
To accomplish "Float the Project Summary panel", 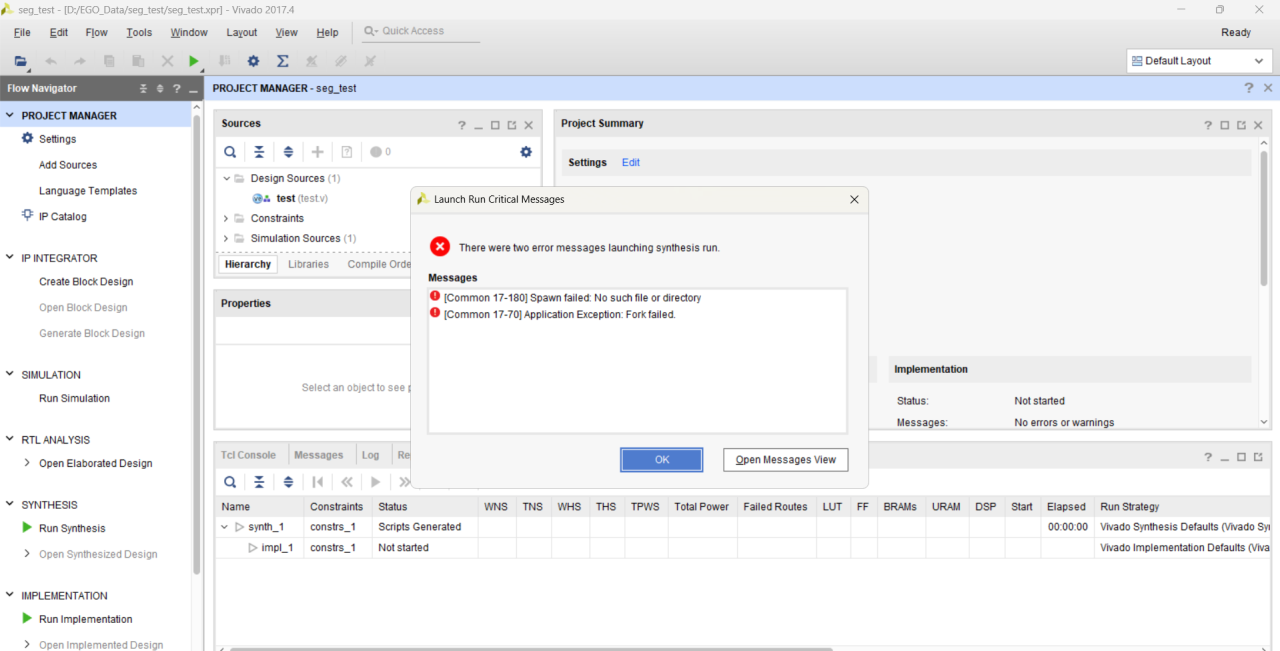I will click(x=1241, y=125).
